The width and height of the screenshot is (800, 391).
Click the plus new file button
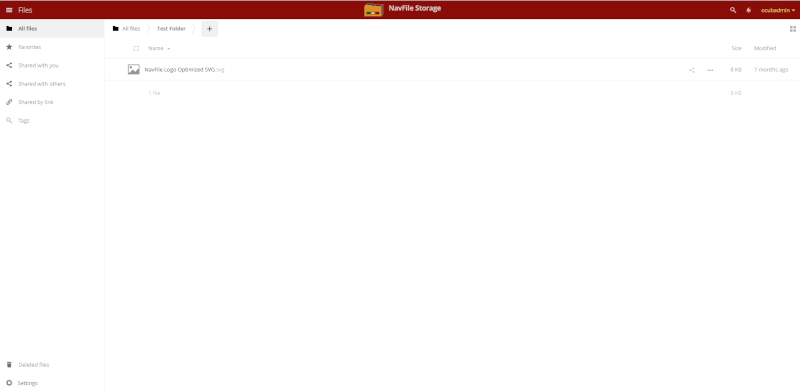209,29
